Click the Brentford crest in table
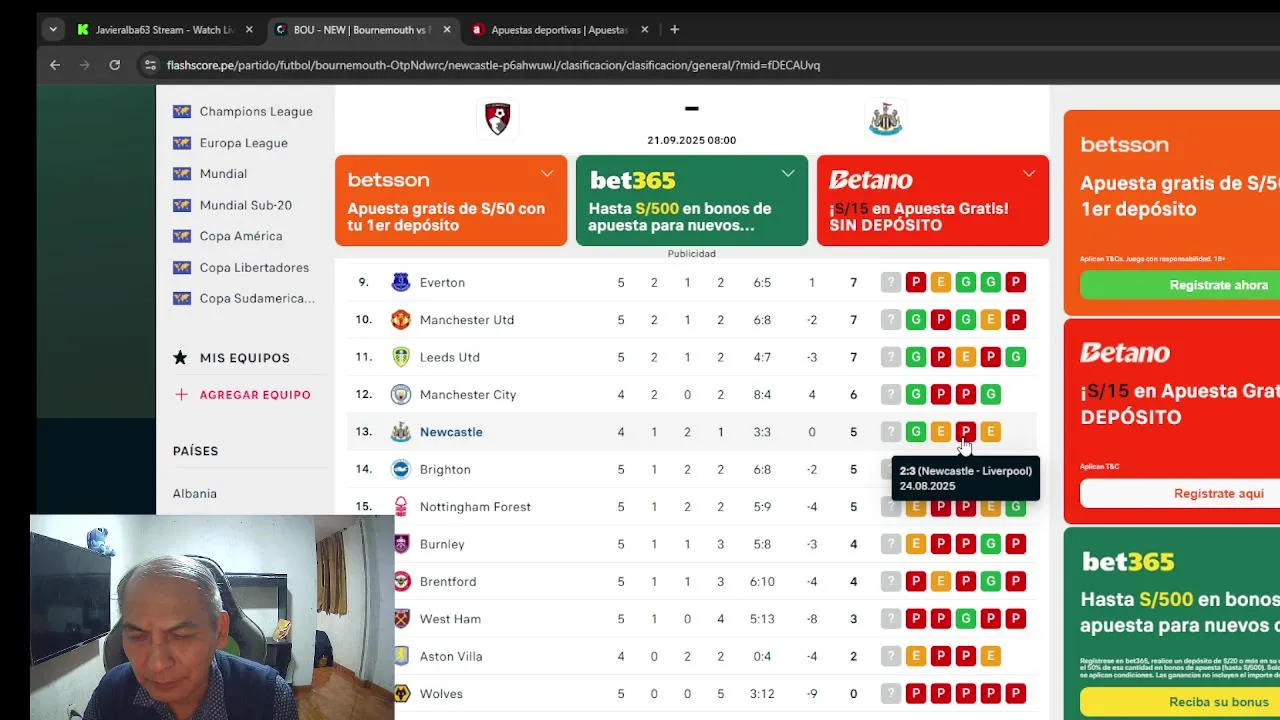 point(401,581)
